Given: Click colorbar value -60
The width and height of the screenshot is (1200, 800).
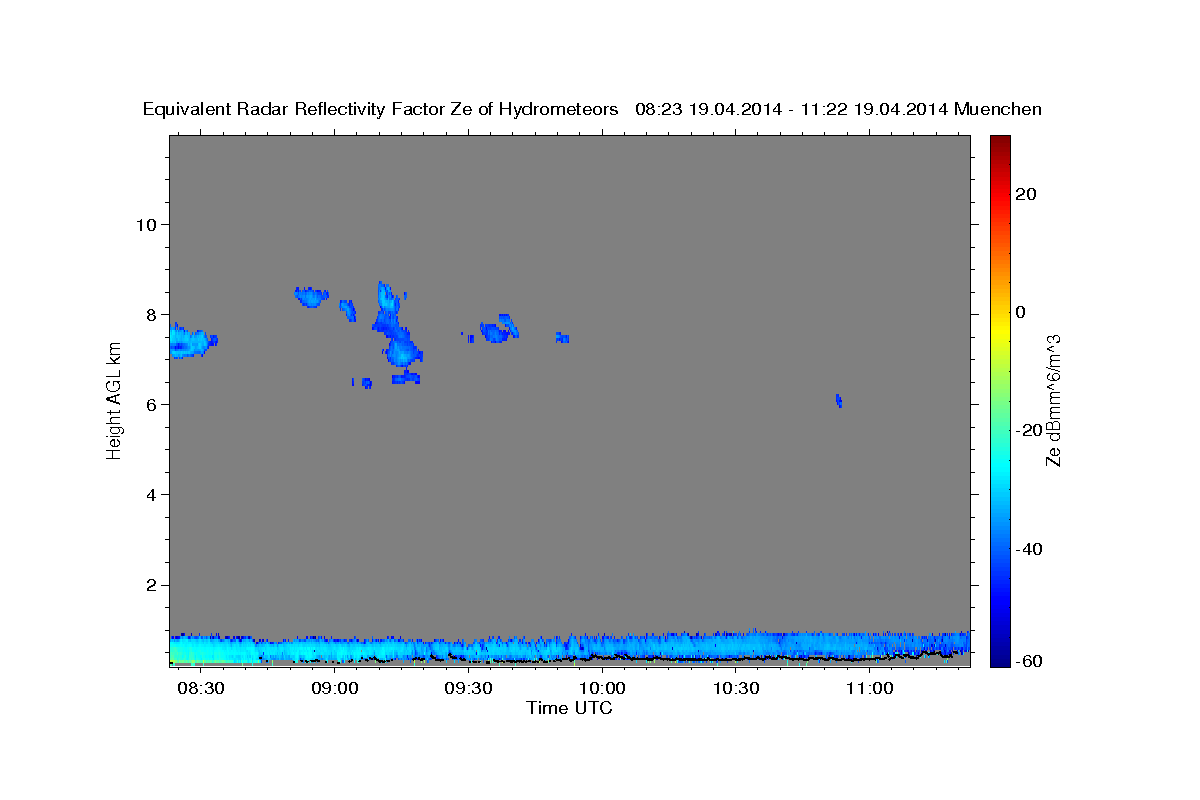Looking at the screenshot, I should pos(1028,661).
